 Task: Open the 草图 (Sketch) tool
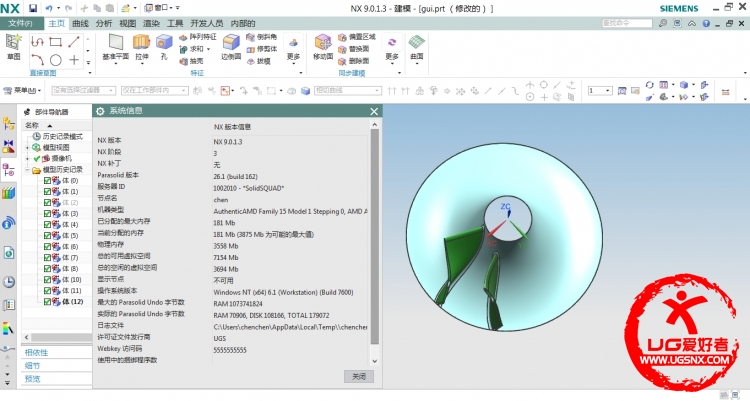[x=13, y=47]
